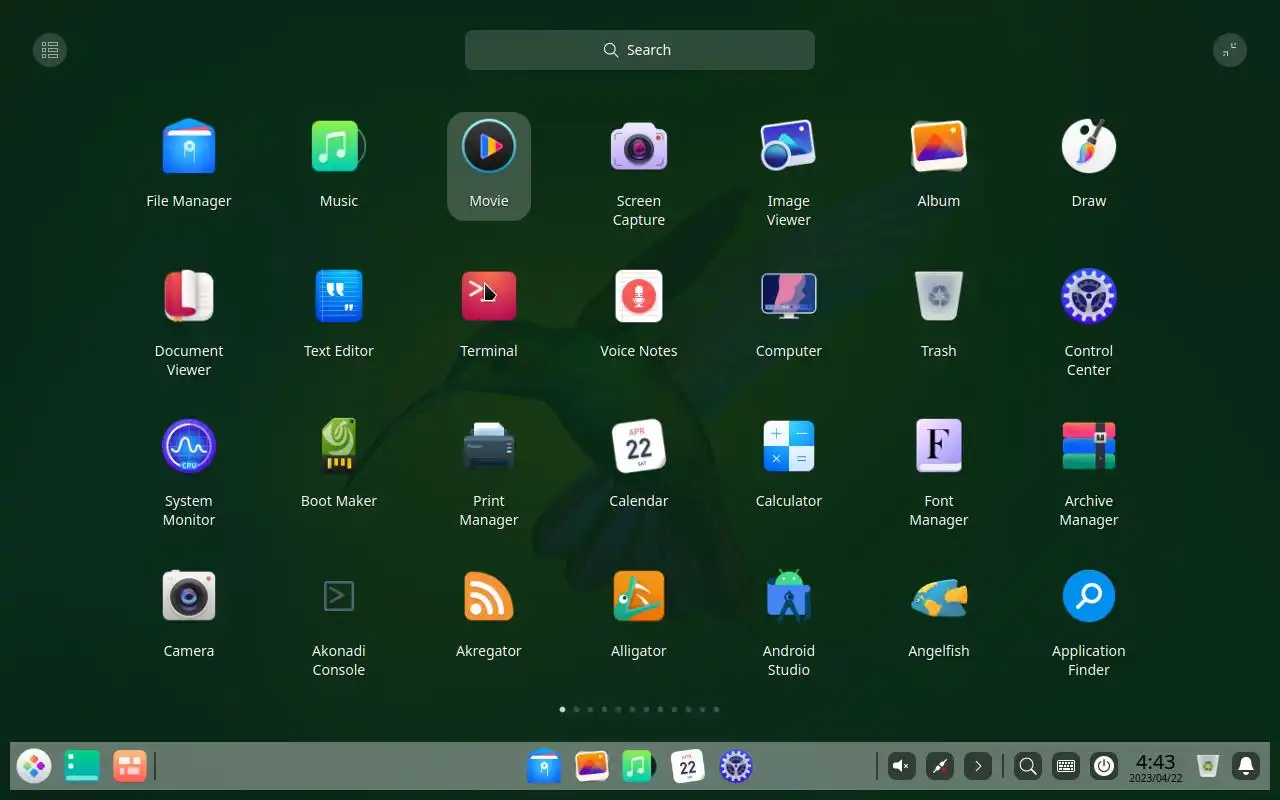Viewport: 1280px width, 800px height.
Task: Toggle the muted volume icon in tray
Action: click(901, 767)
